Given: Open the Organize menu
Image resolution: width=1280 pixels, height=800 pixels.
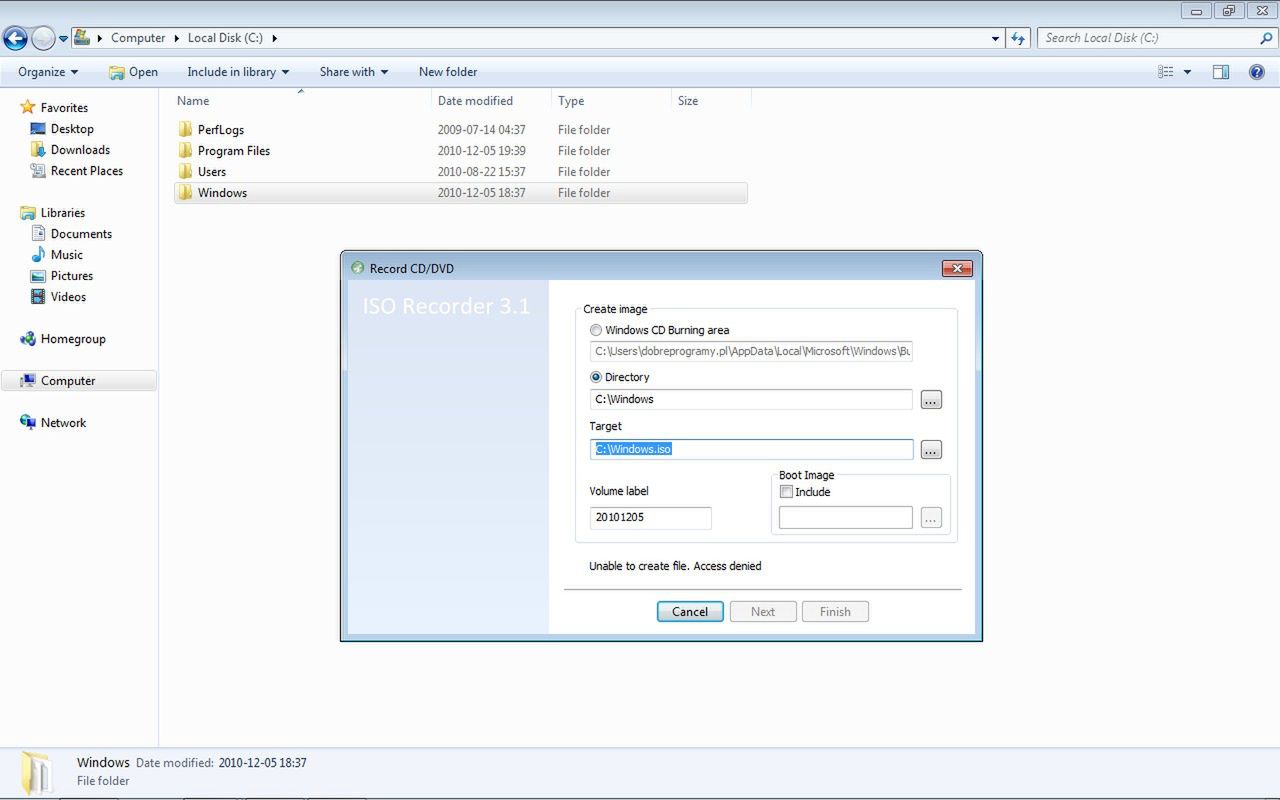Looking at the screenshot, I should pos(48,72).
